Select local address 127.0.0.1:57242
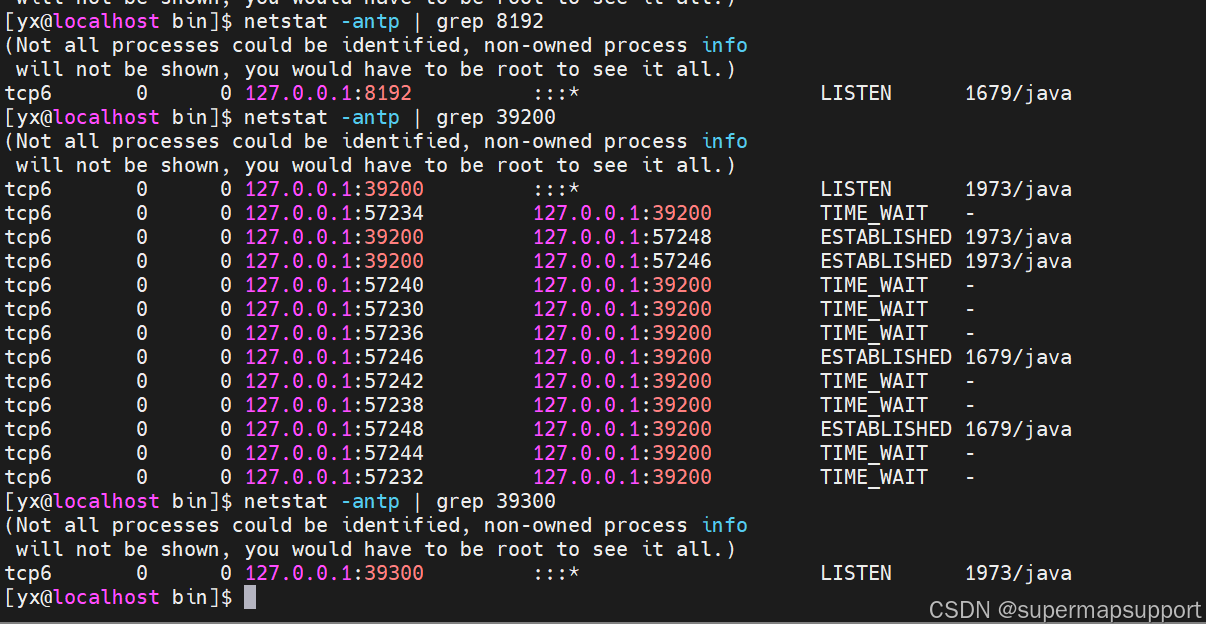1206x630 pixels. 334,381
